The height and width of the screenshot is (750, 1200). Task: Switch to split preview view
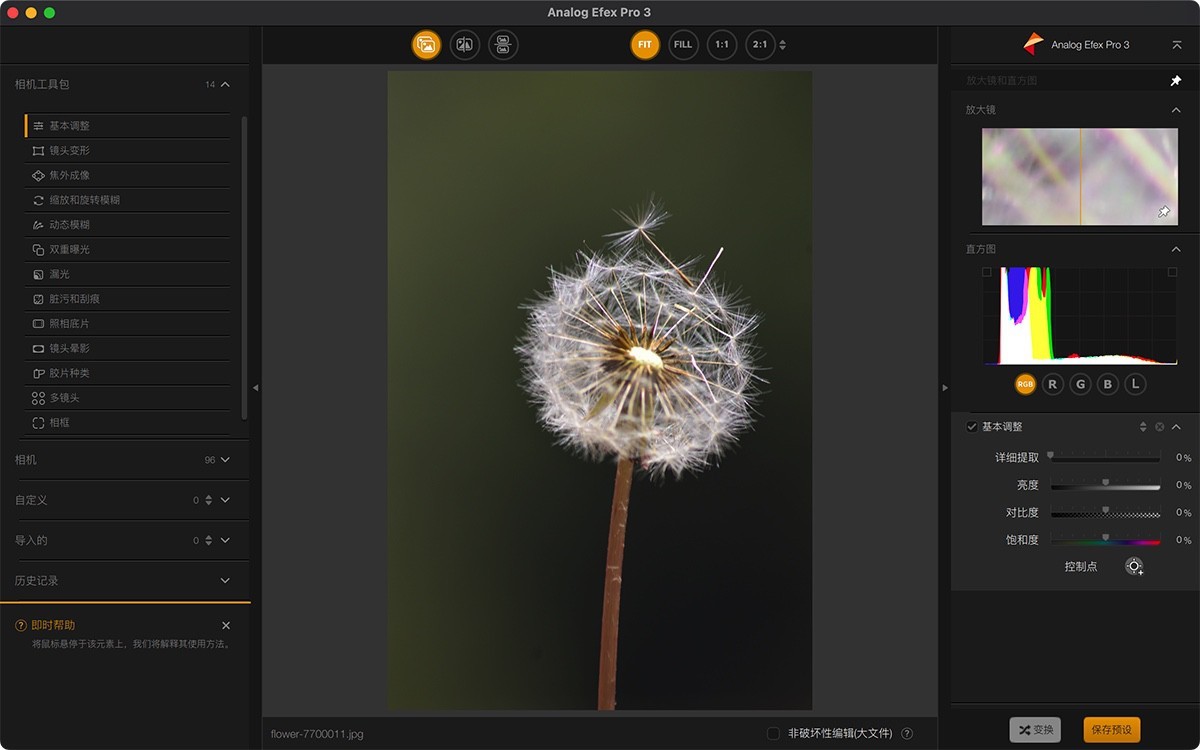click(465, 45)
